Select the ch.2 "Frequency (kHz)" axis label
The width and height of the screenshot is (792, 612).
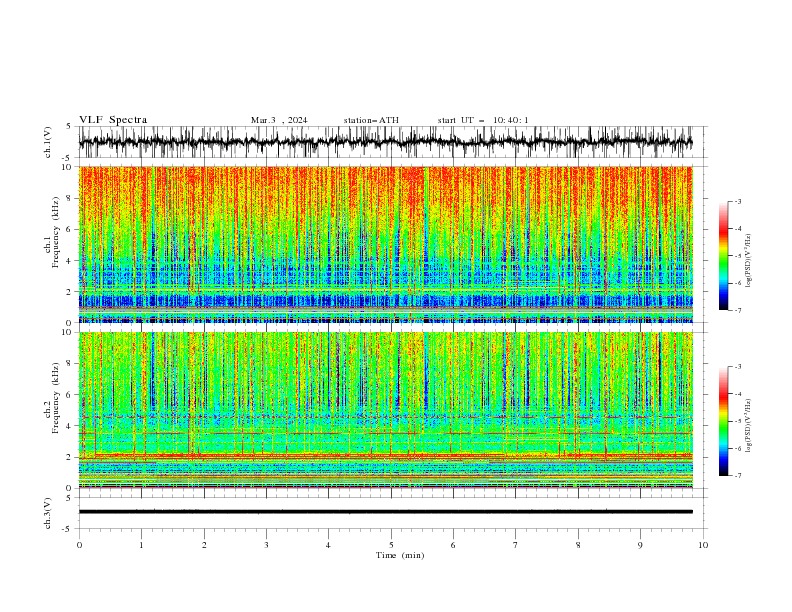coord(55,398)
